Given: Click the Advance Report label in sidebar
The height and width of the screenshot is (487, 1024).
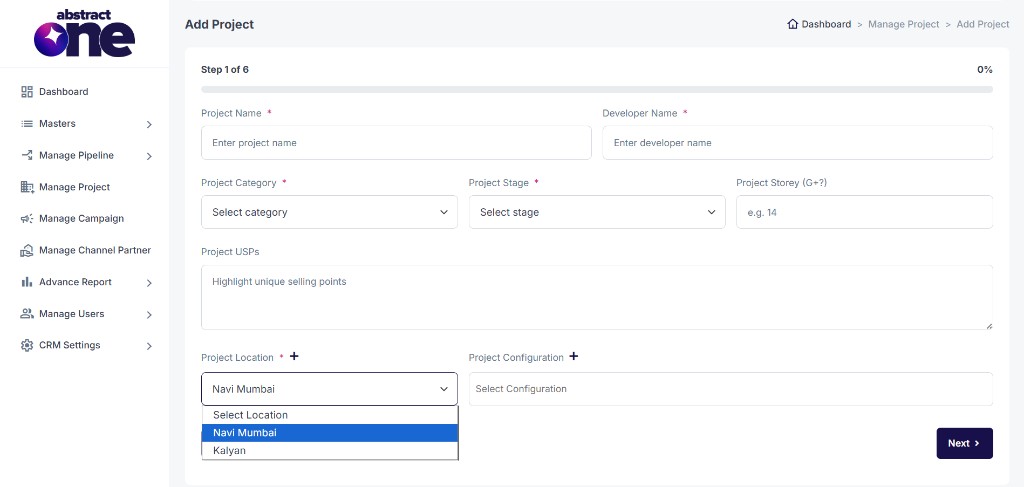Looking at the screenshot, I should [x=75, y=282].
